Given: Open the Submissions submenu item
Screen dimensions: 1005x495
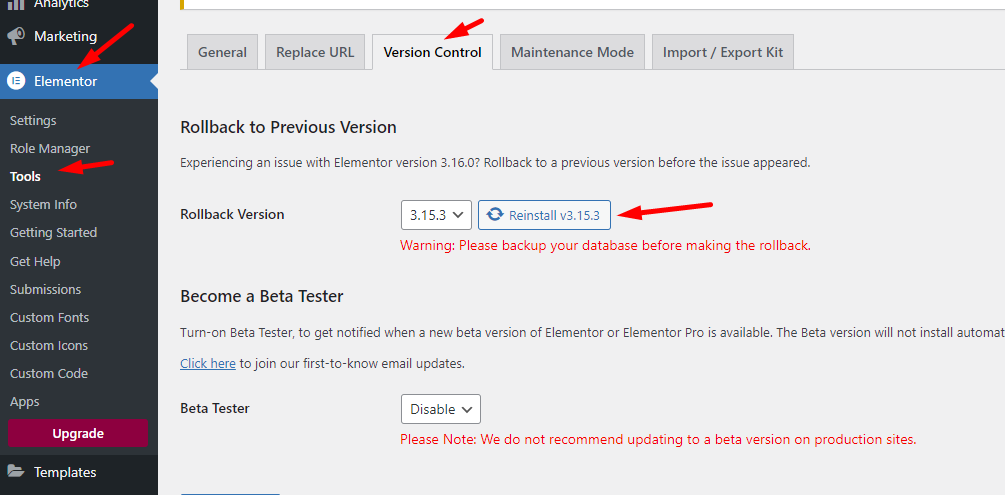Looking at the screenshot, I should (x=46, y=289).
